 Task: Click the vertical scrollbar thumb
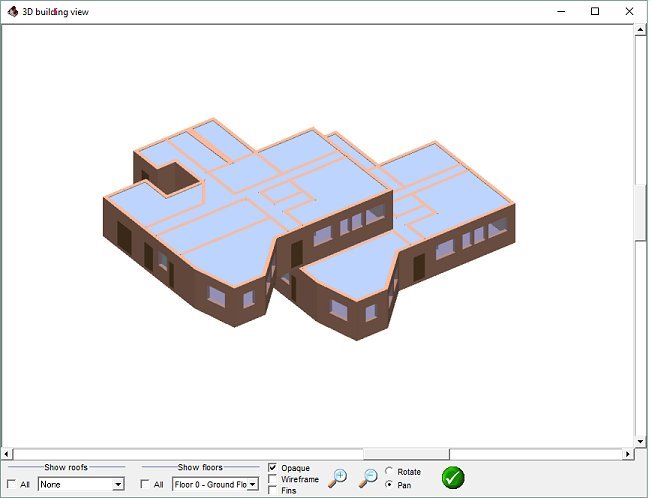[640, 212]
